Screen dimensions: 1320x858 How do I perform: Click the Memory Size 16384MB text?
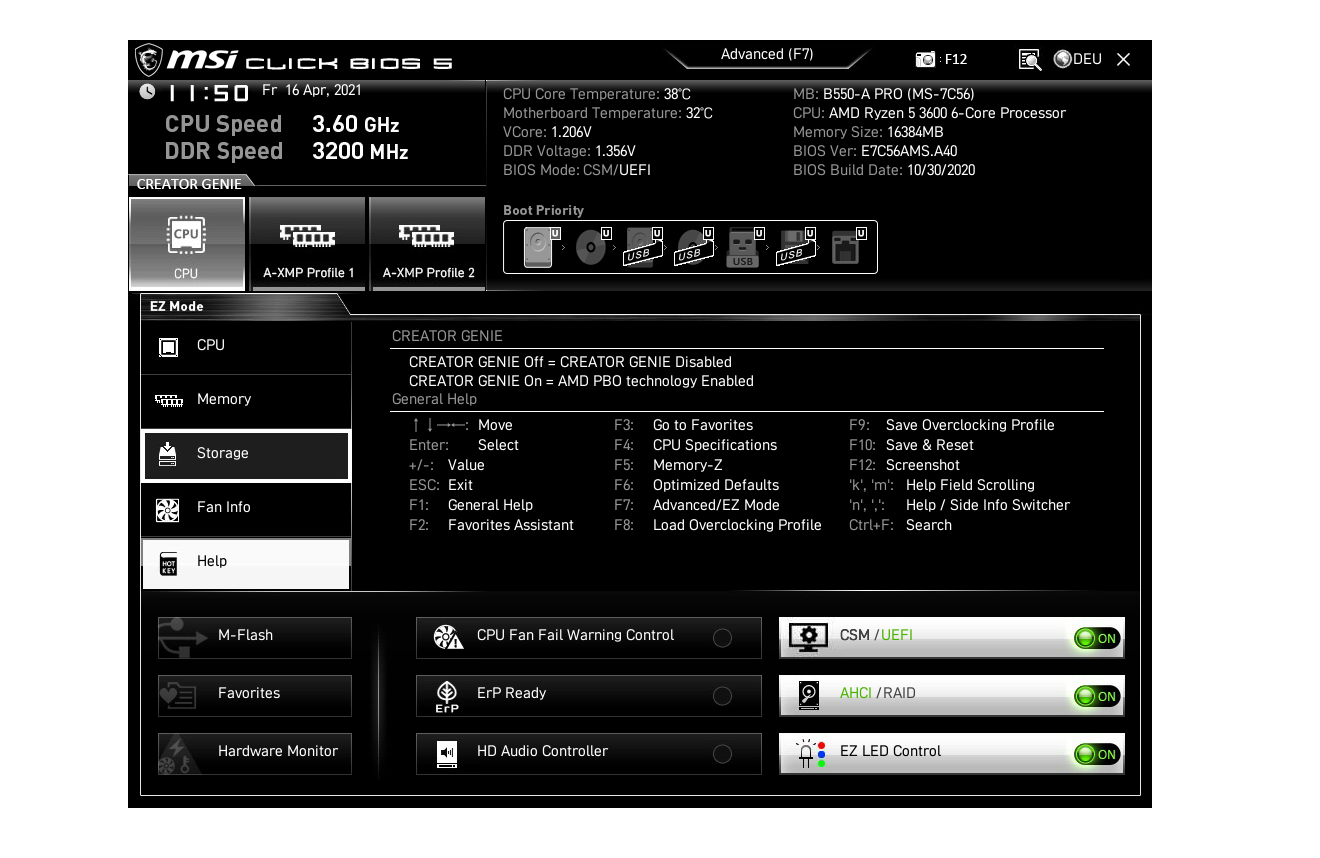tap(868, 132)
